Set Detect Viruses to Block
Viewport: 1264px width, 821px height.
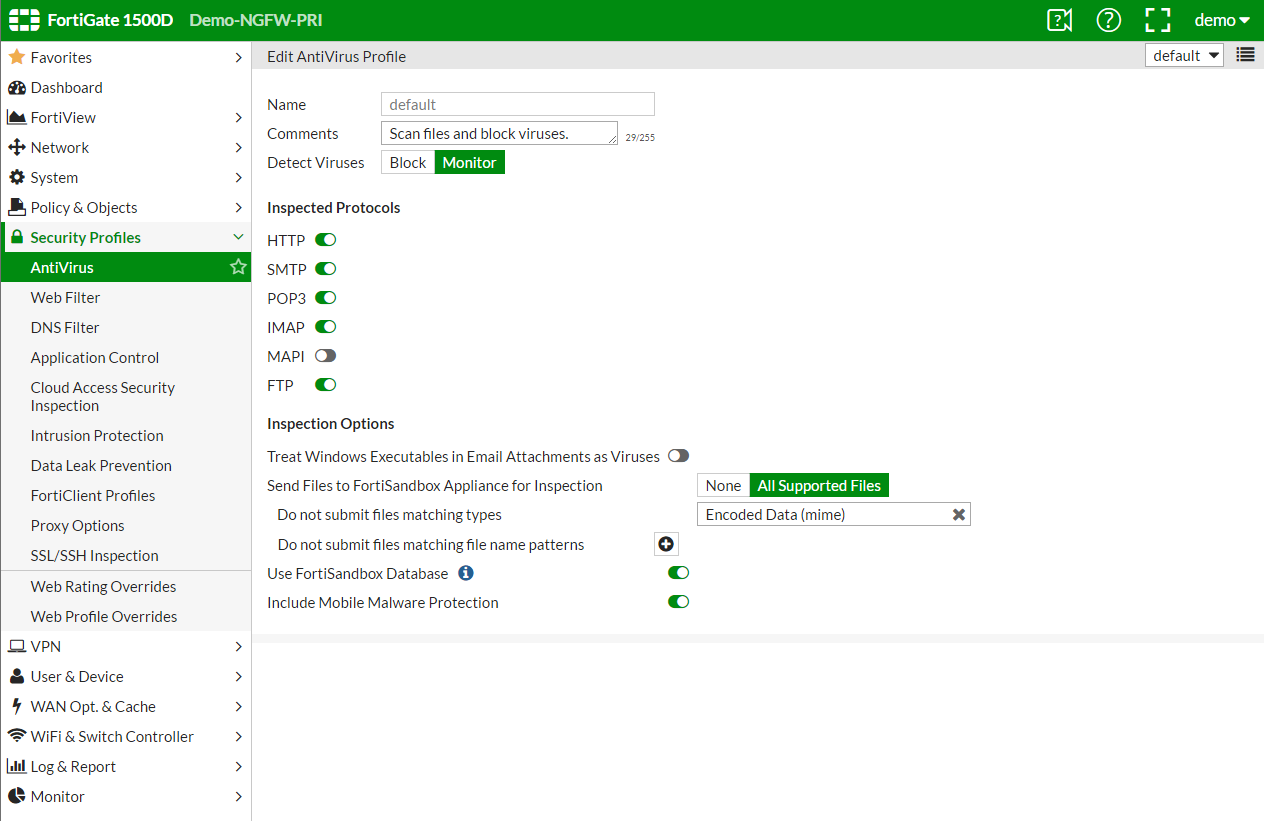(408, 162)
